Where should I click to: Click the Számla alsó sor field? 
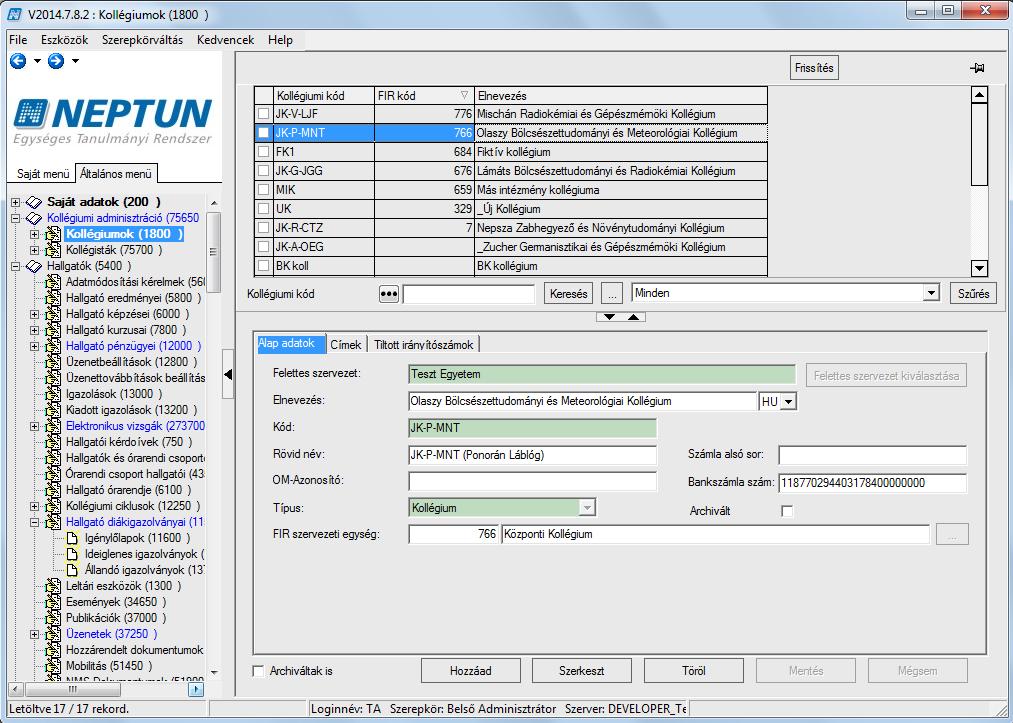coord(872,455)
